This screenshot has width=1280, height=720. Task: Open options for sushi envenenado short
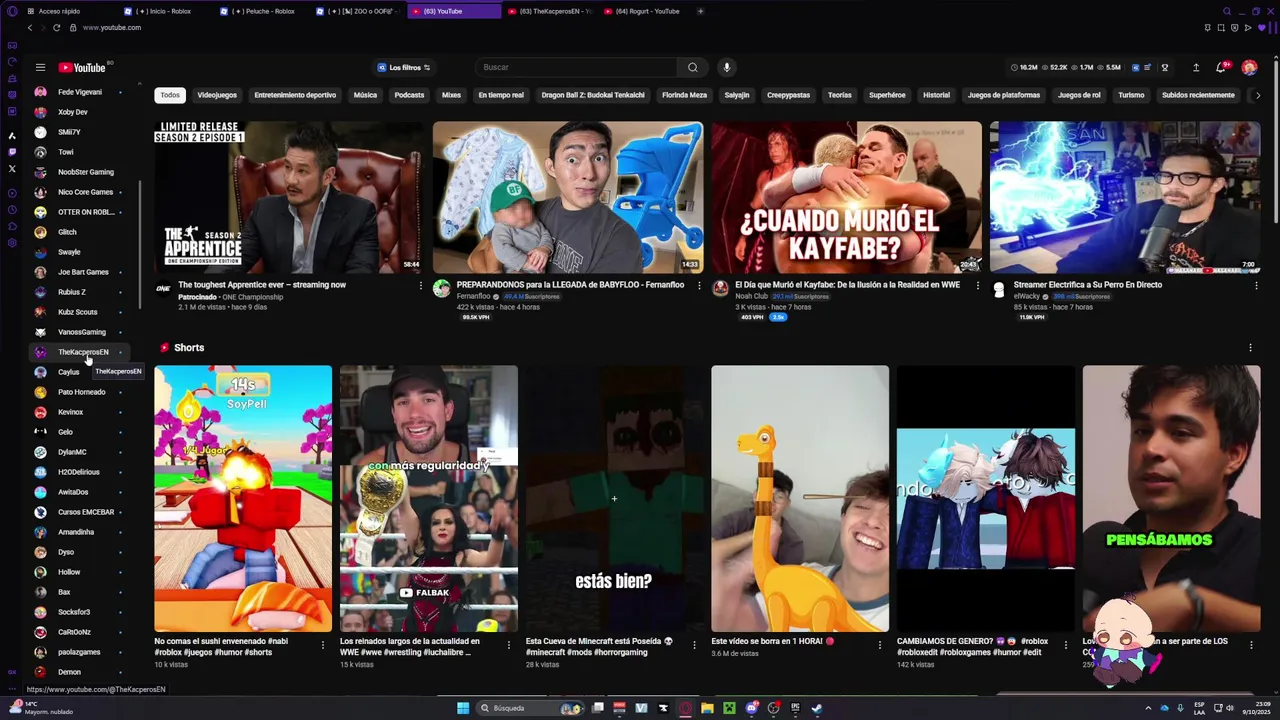[322, 645]
